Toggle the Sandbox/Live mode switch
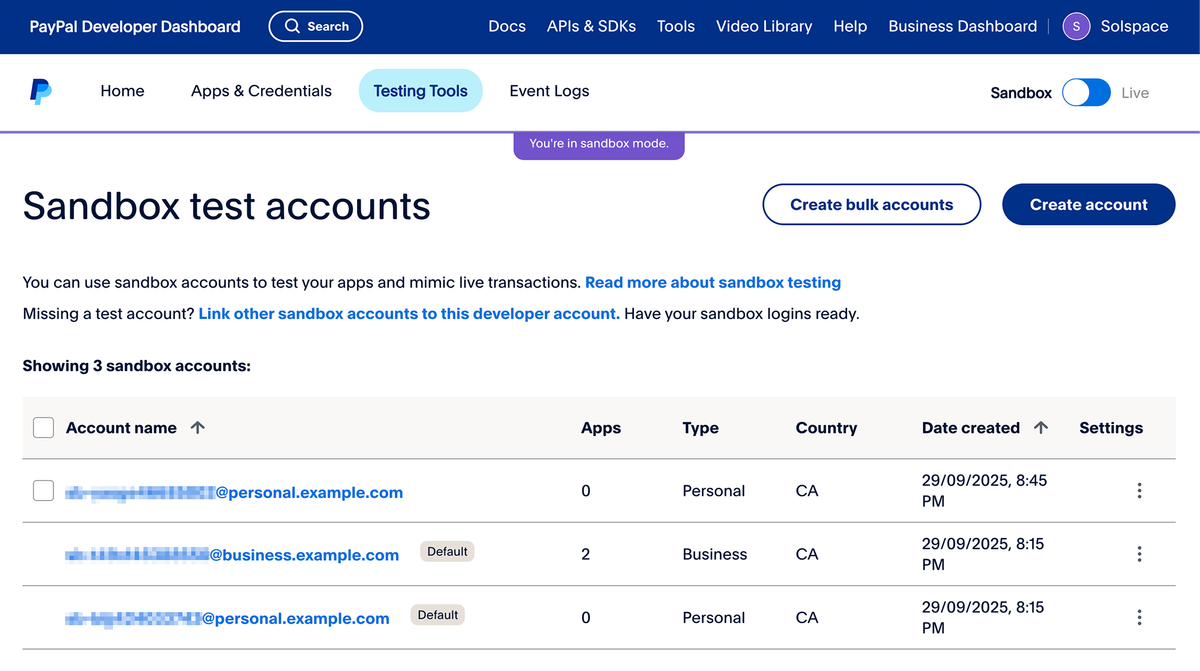The image size is (1200, 671). 1086,93
